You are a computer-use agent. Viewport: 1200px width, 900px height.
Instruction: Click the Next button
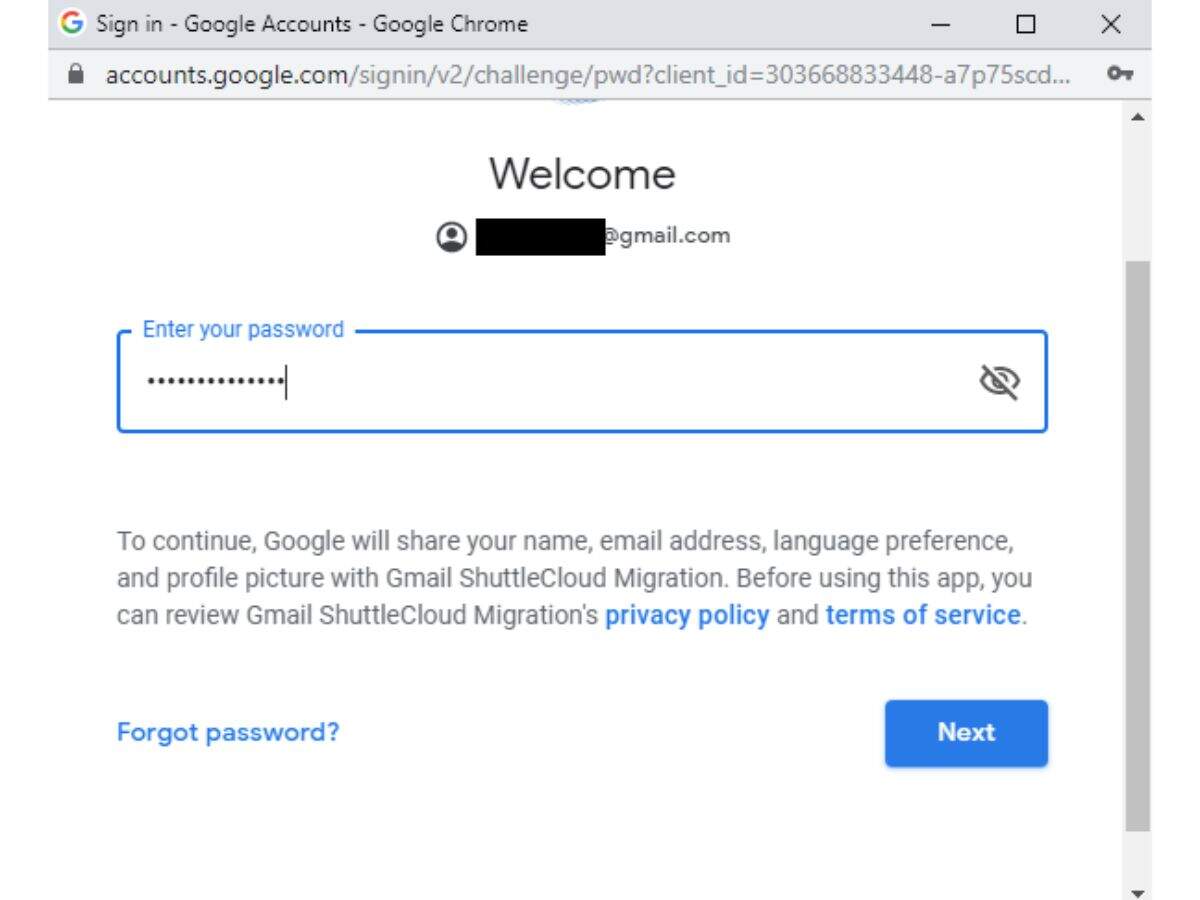point(966,733)
